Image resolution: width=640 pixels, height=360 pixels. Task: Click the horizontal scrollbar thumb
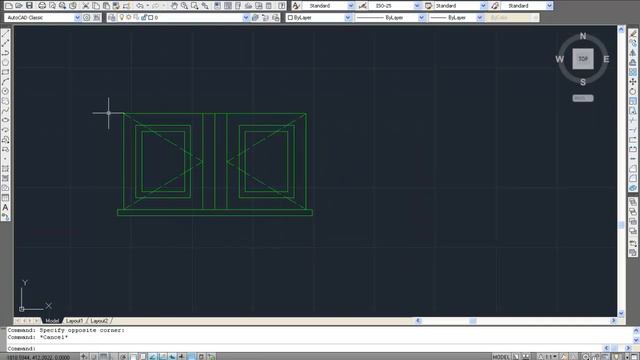click(x=473, y=321)
